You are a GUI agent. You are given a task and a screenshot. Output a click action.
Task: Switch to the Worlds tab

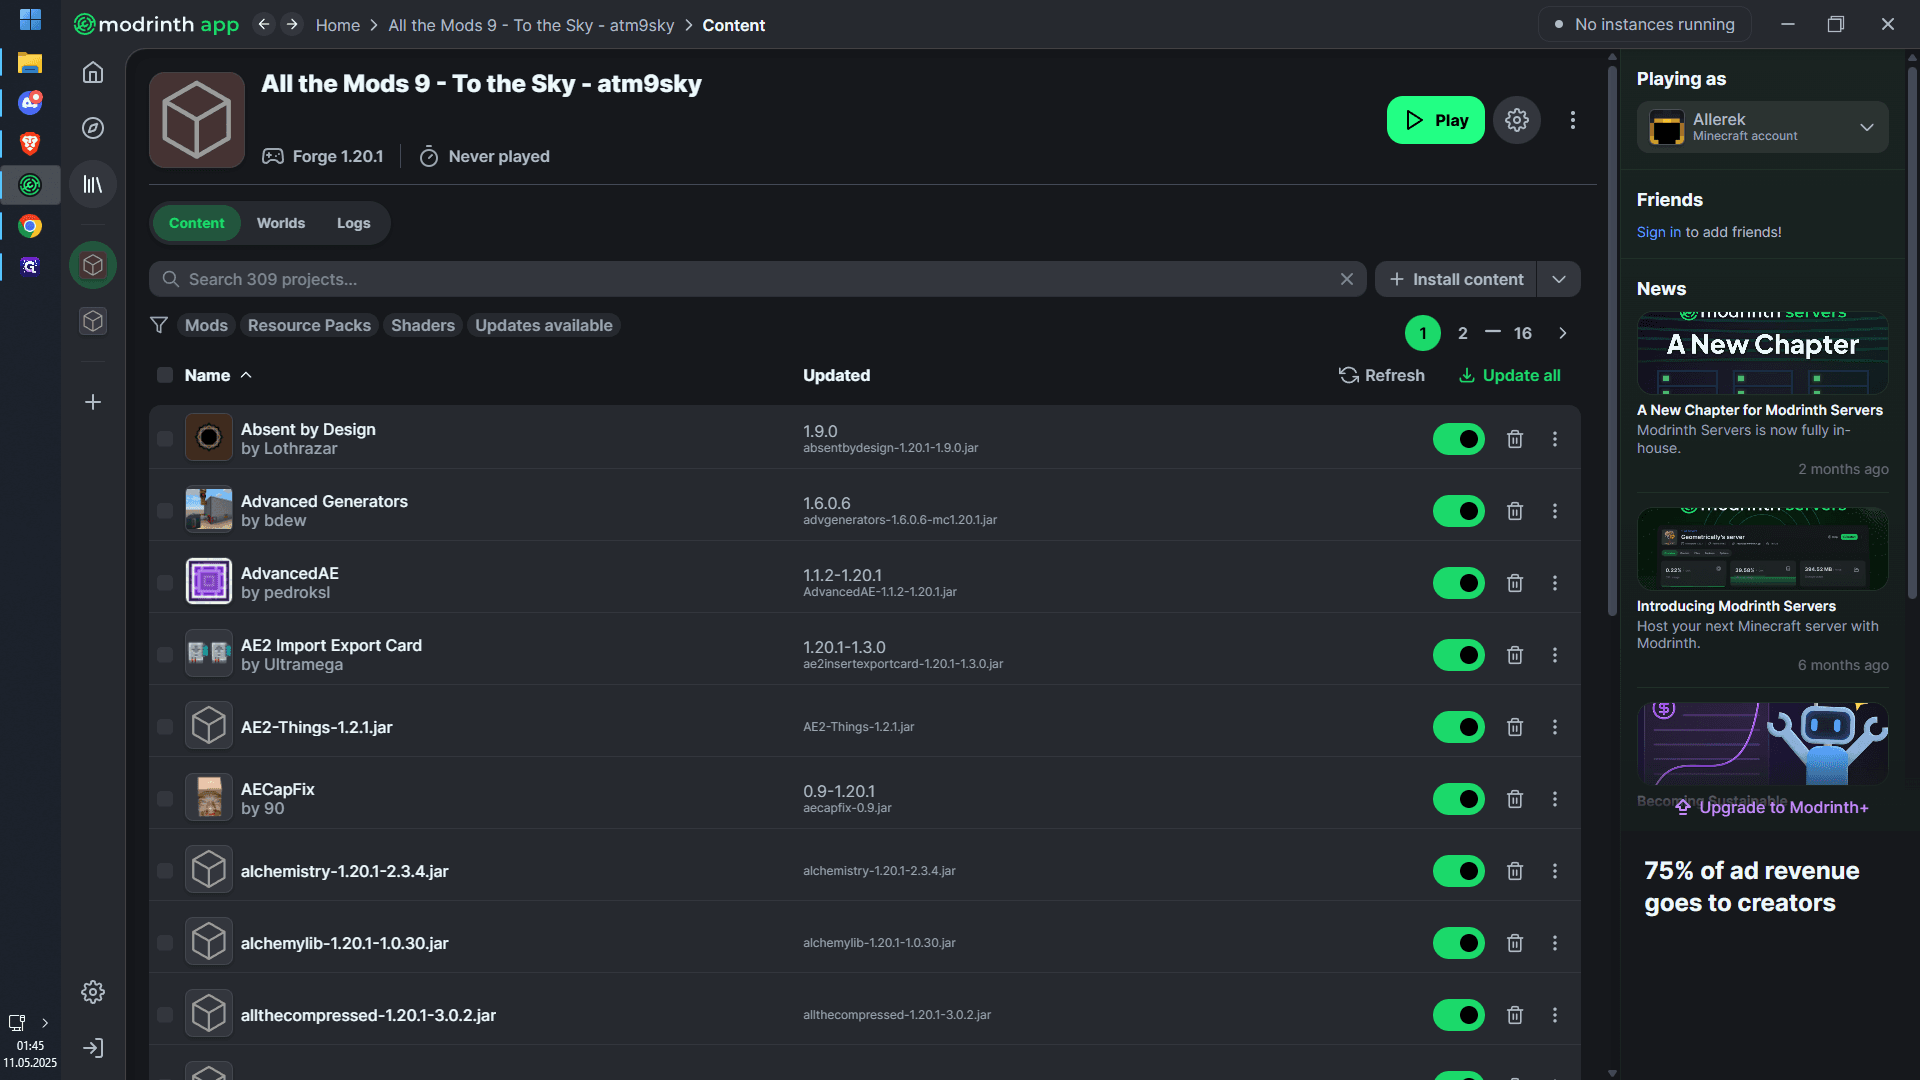point(281,223)
